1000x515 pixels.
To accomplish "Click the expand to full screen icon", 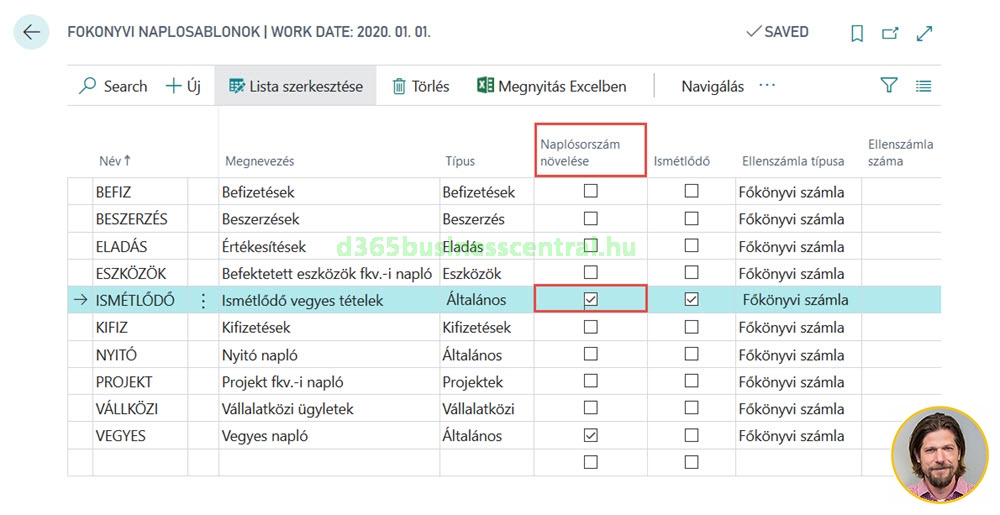I will coord(924,33).
